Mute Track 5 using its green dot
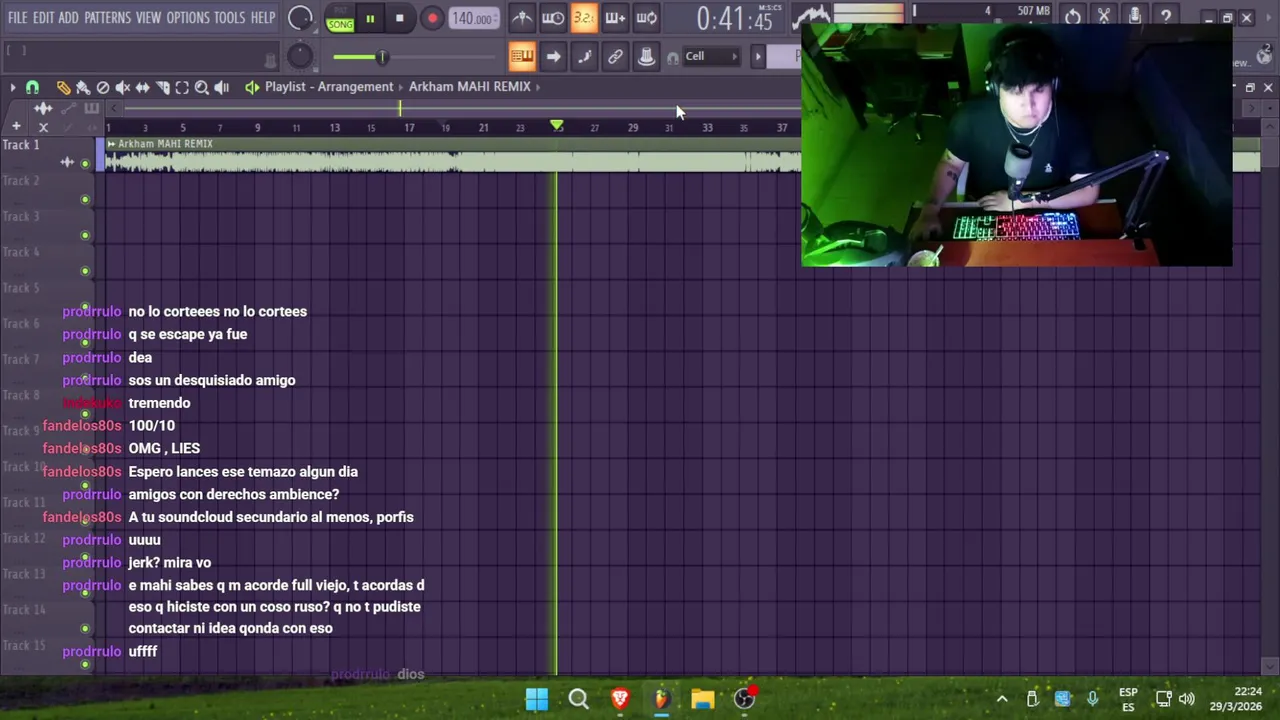This screenshot has width=1280, height=720. tap(85, 307)
